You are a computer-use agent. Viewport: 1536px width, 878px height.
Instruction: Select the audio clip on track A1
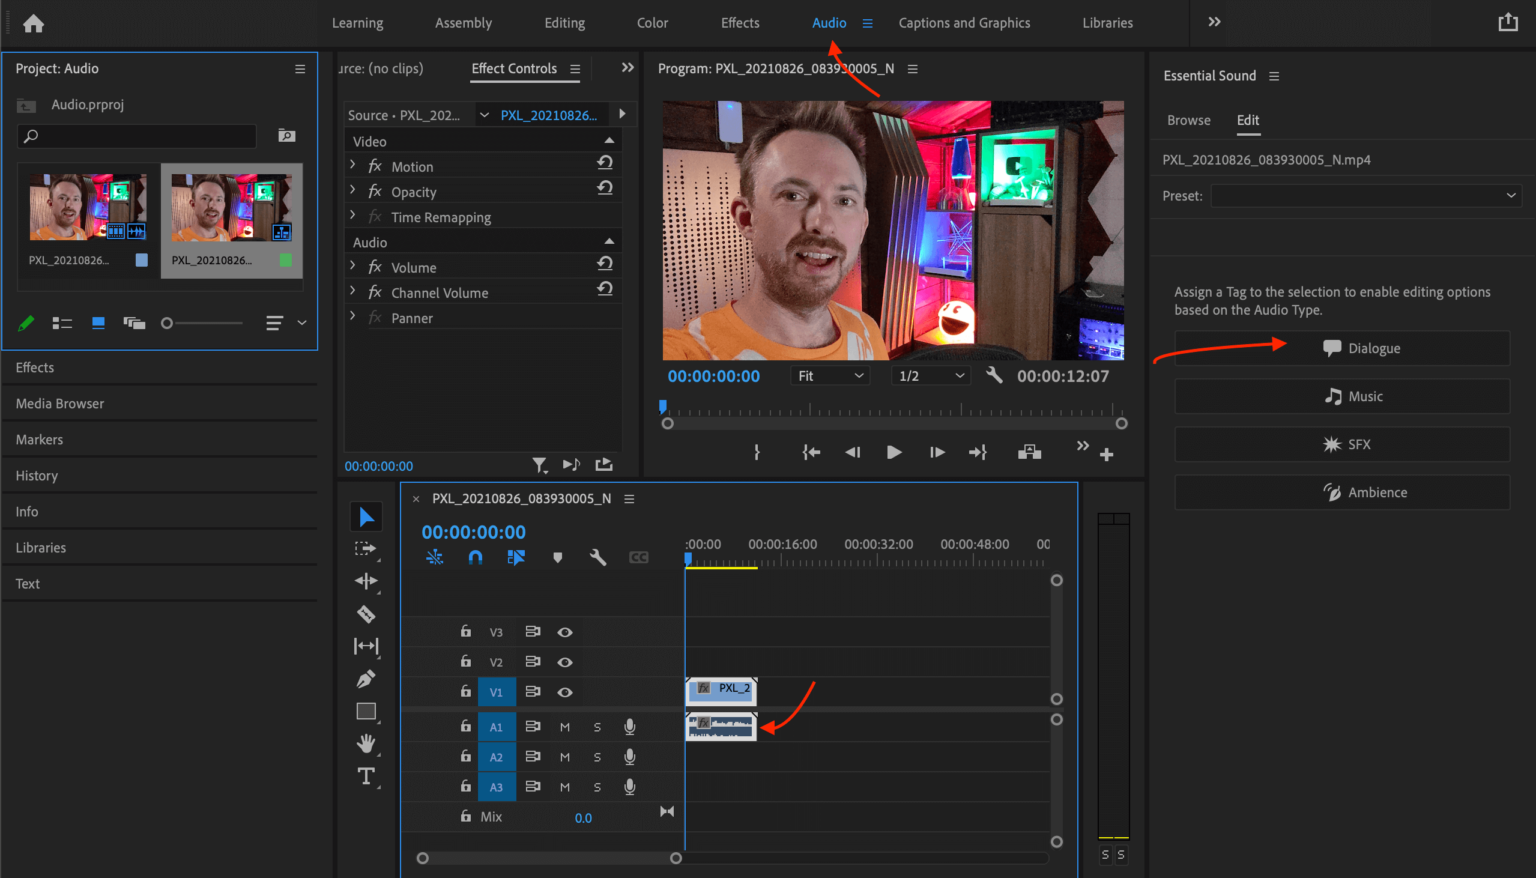(721, 726)
